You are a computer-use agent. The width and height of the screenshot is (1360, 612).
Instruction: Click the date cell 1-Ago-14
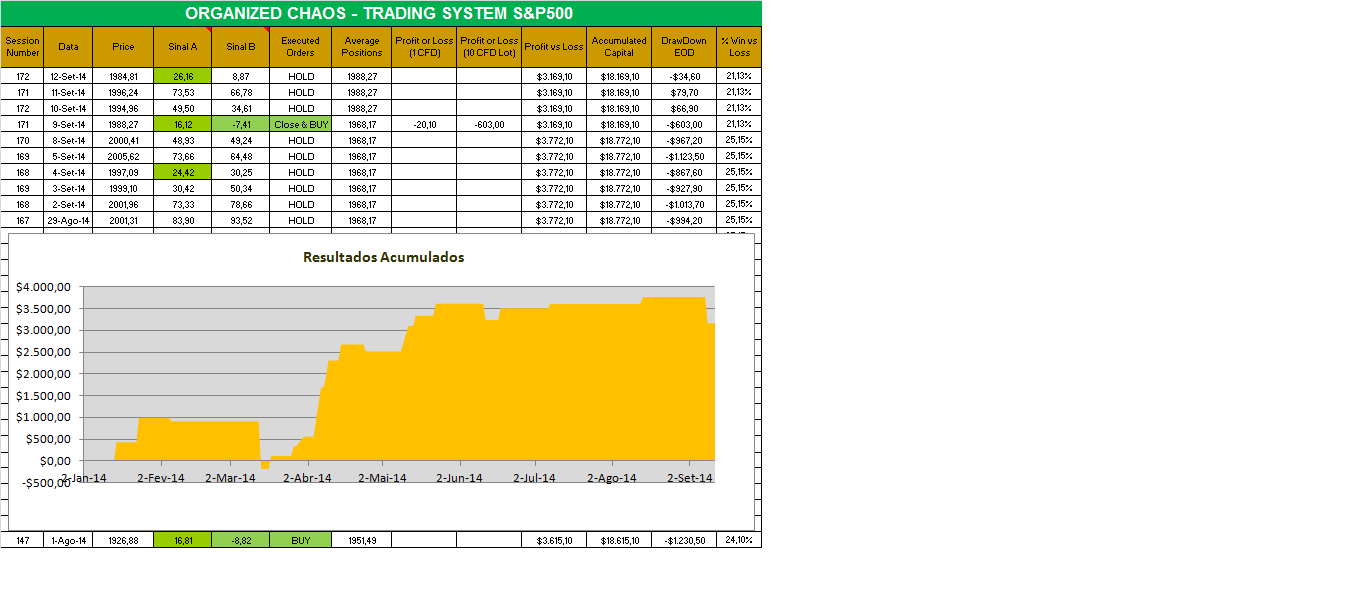pyautogui.click(x=69, y=540)
